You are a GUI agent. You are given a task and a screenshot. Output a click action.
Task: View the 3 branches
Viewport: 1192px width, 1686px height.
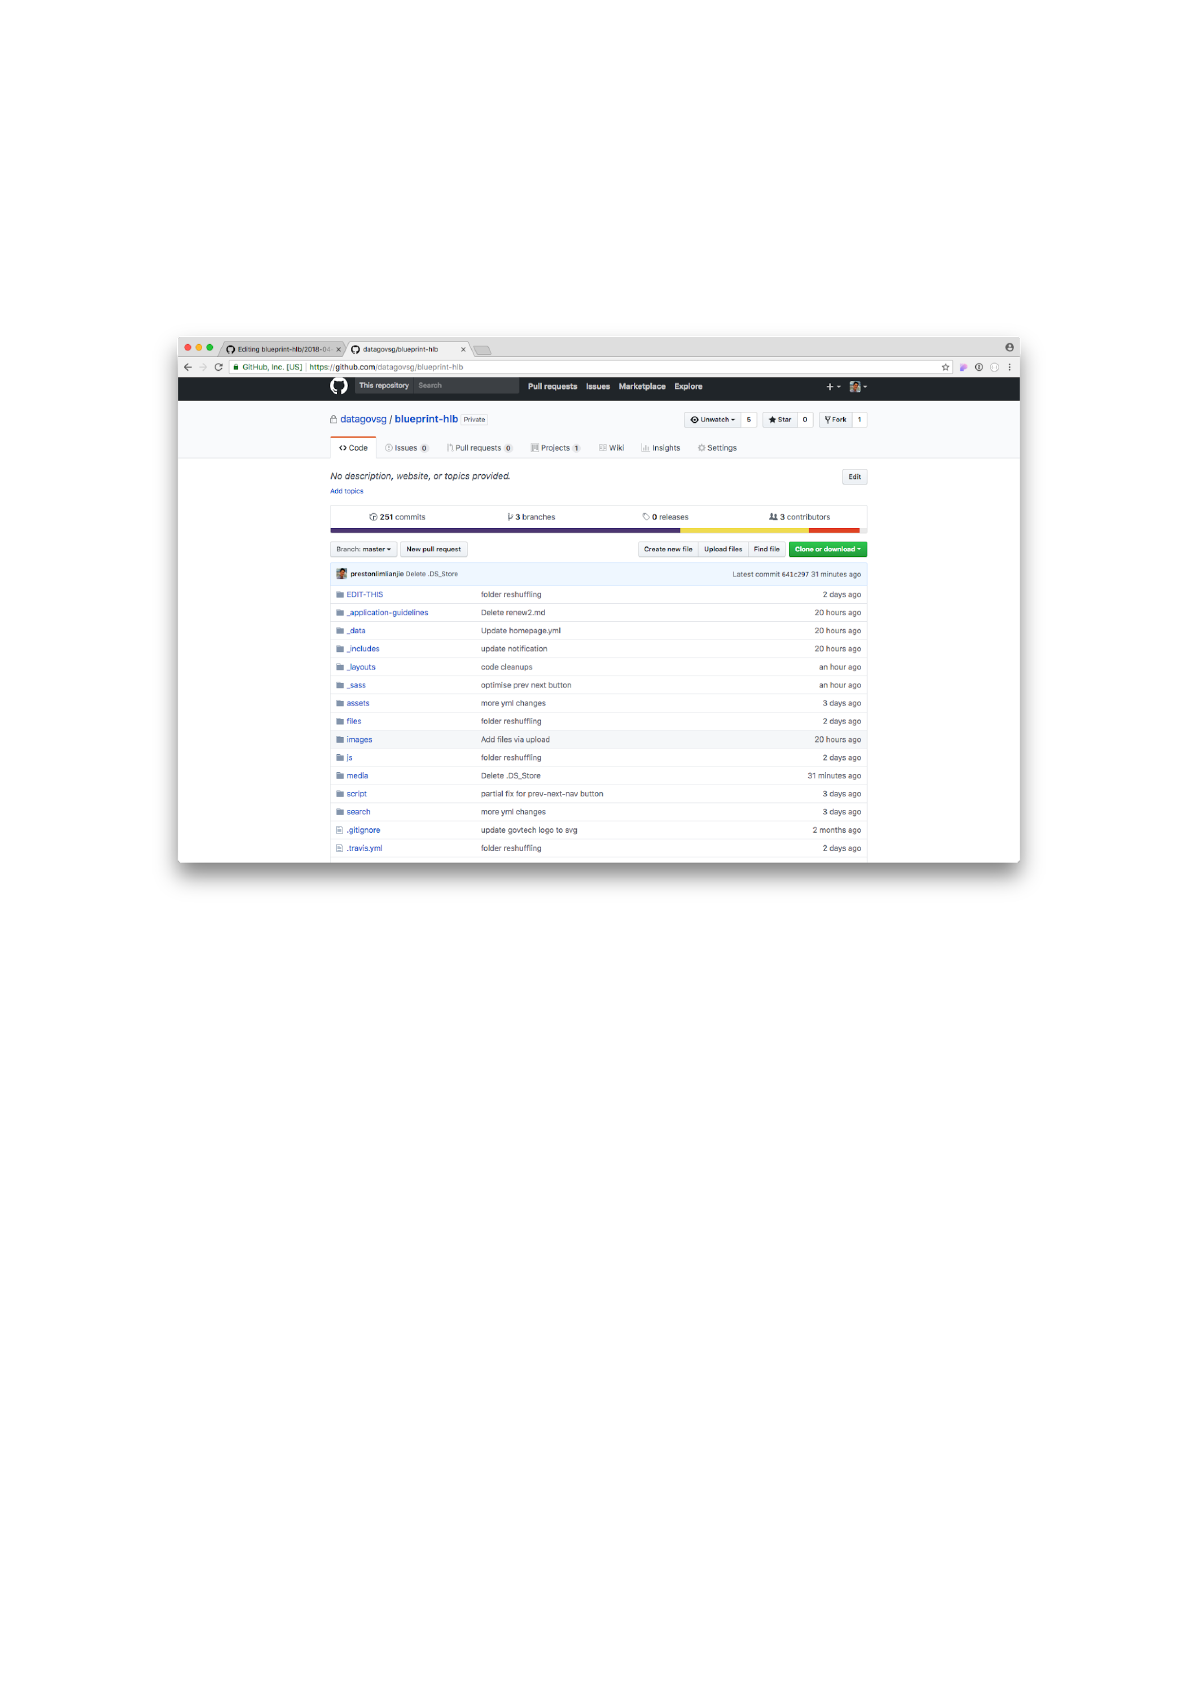(x=531, y=517)
